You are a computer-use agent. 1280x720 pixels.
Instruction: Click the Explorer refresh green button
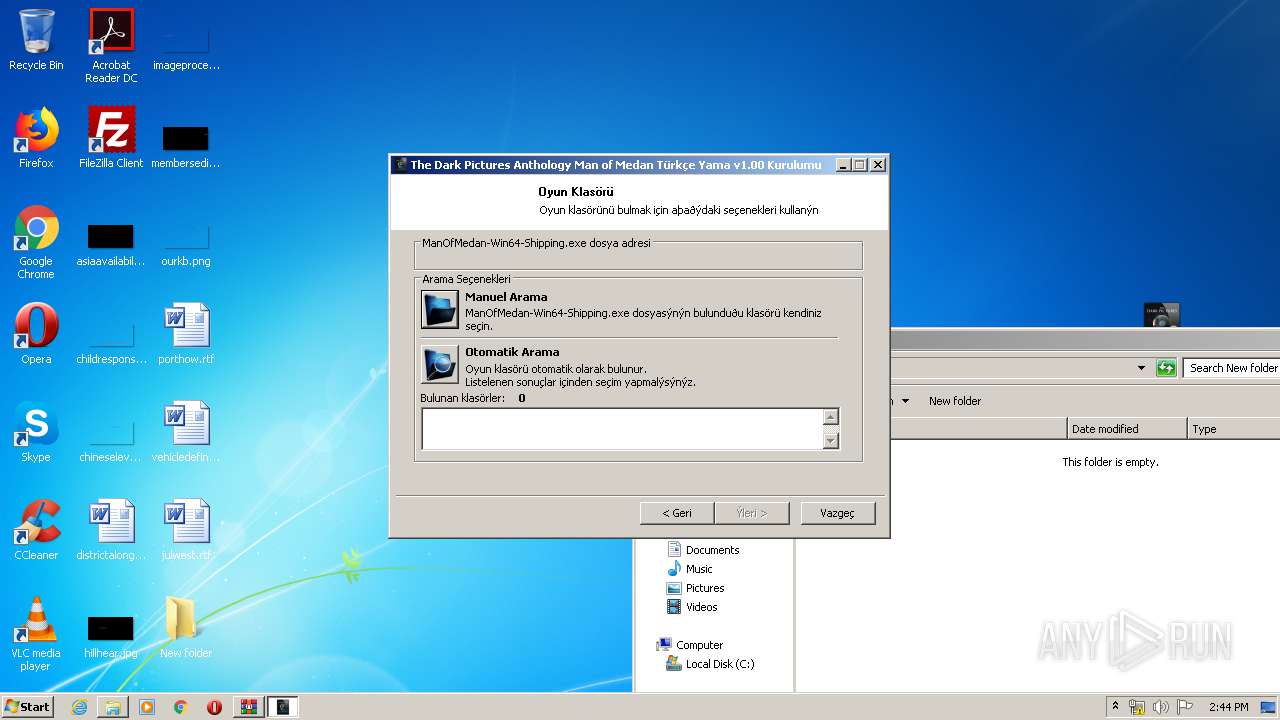coord(1166,368)
